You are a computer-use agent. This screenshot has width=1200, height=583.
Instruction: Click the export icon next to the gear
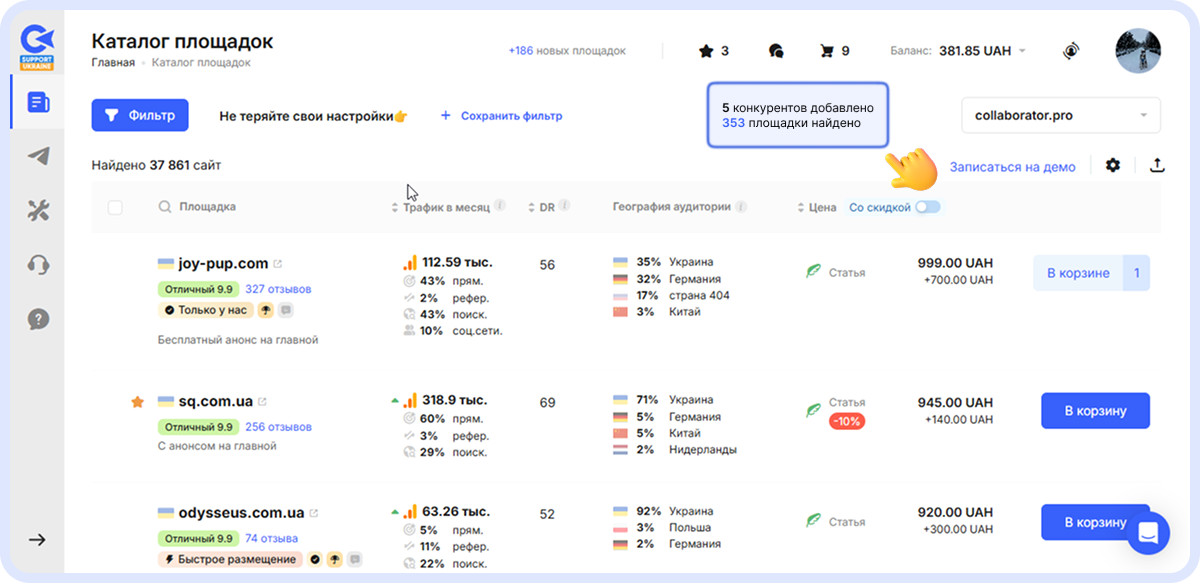tap(1155, 166)
